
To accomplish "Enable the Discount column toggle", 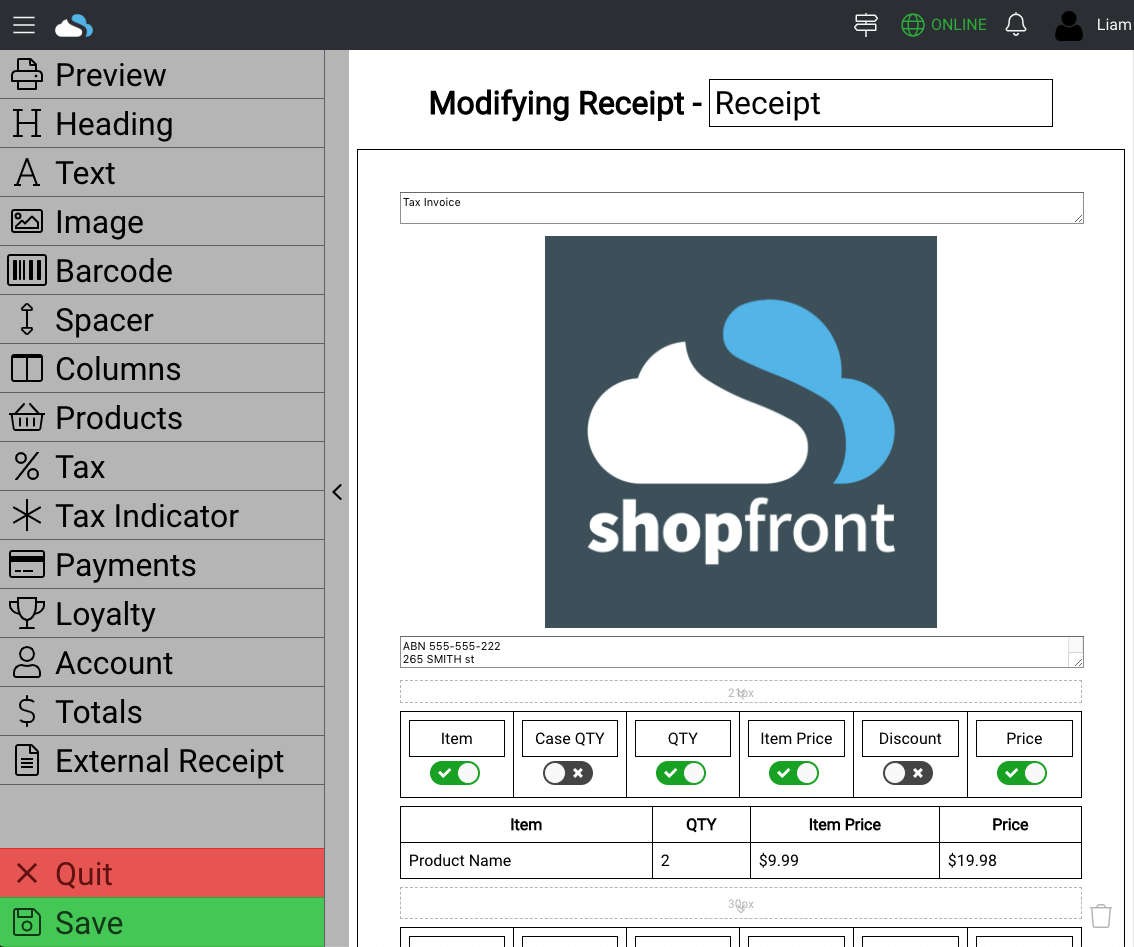I will tap(908, 773).
